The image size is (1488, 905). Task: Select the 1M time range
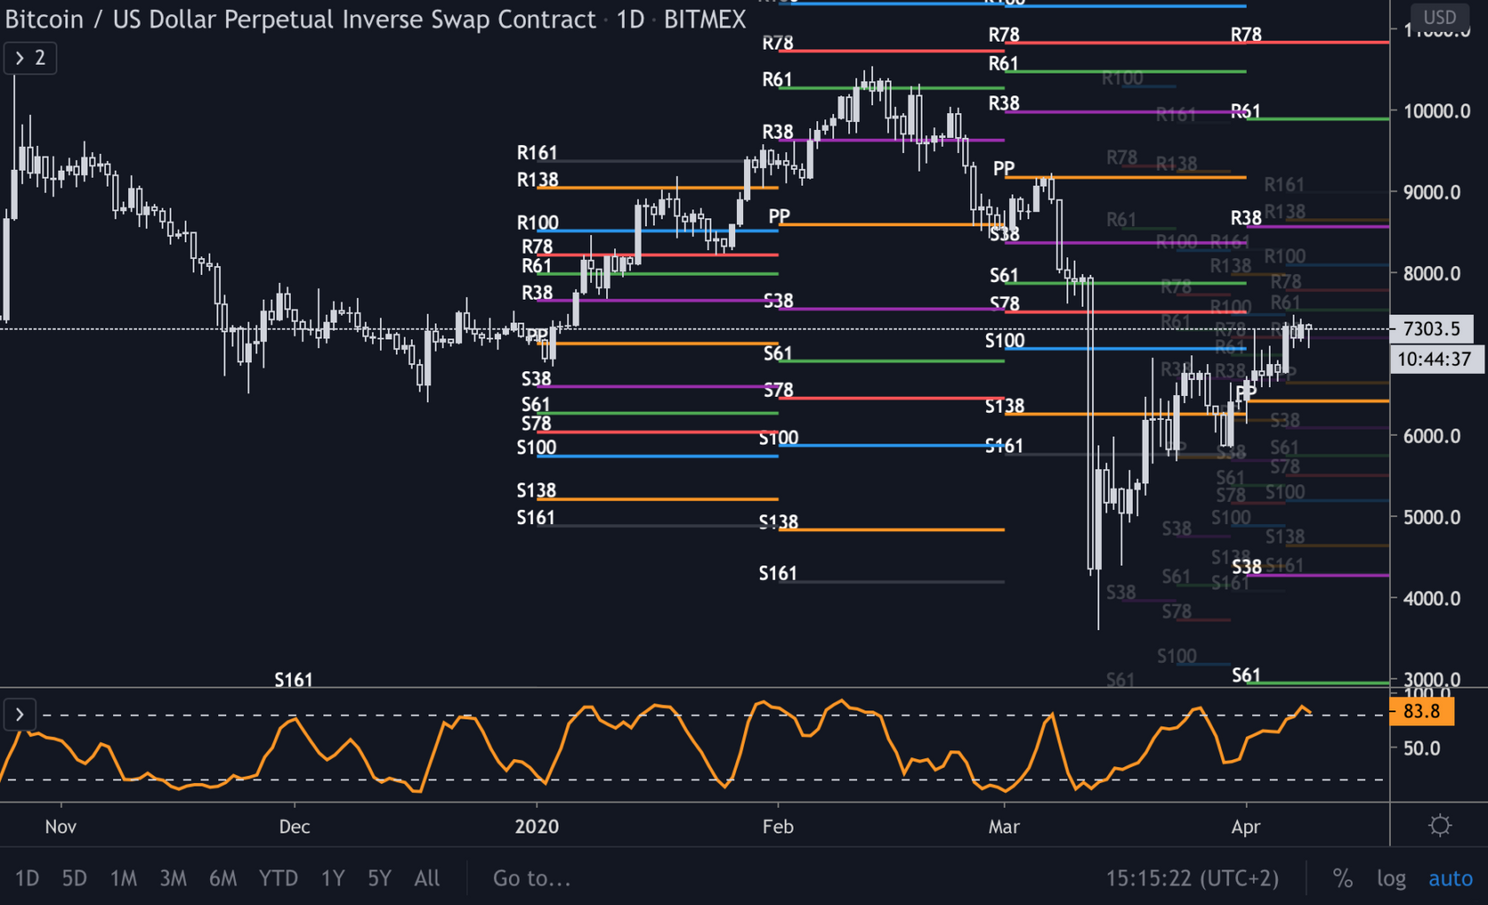coord(123,878)
